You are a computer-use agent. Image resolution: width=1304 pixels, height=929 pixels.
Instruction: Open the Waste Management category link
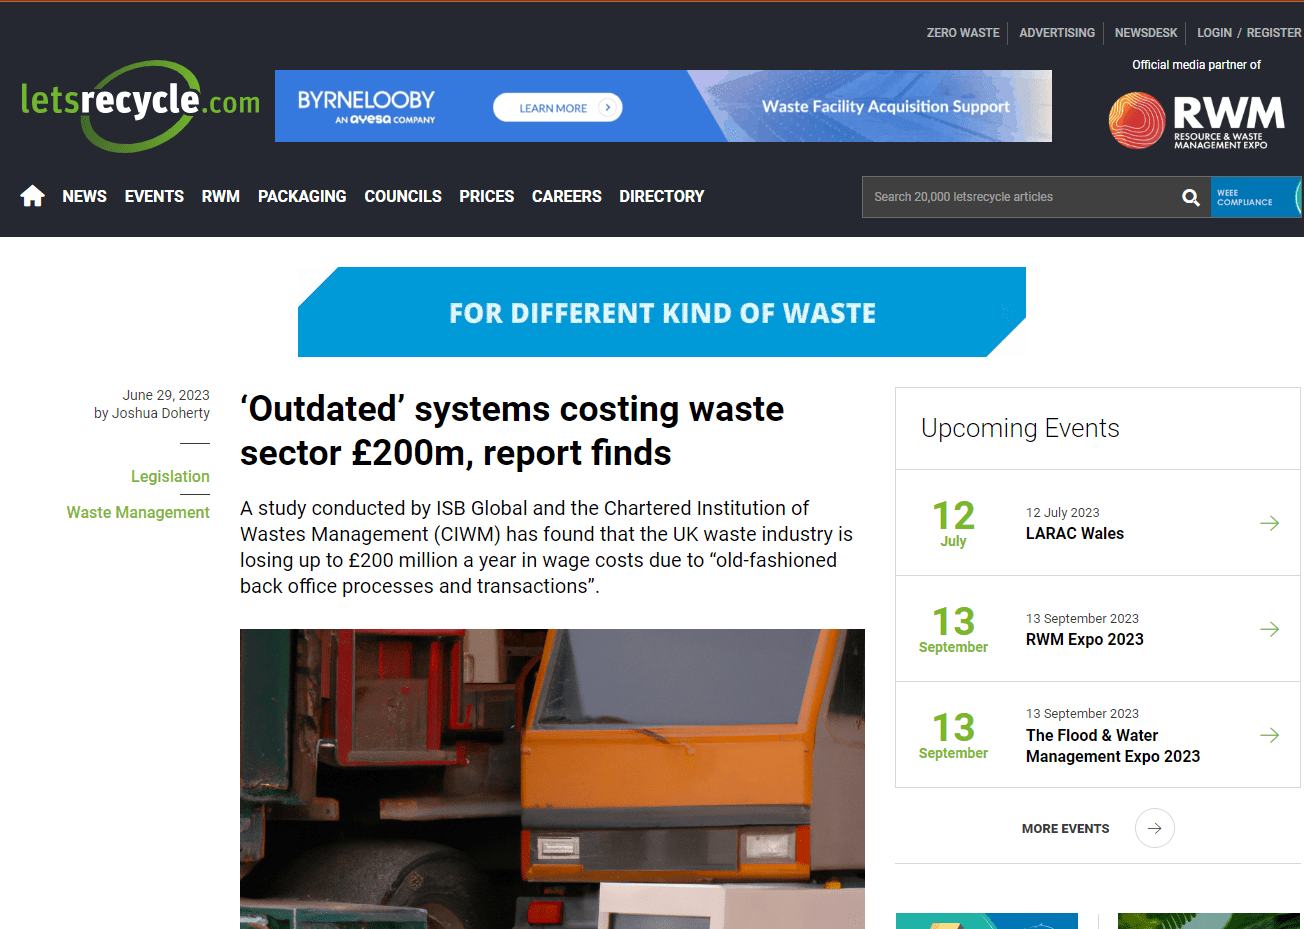(x=138, y=513)
